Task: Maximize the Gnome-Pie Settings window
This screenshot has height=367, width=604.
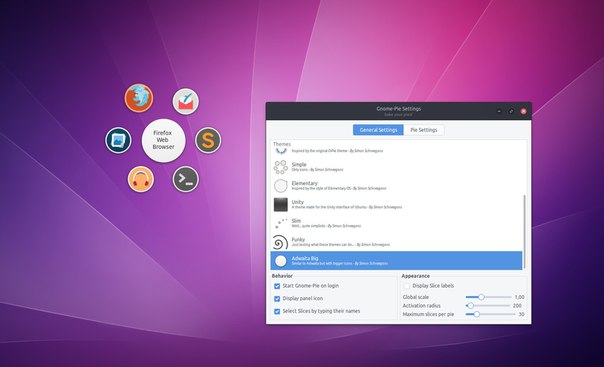Action: pos(511,111)
